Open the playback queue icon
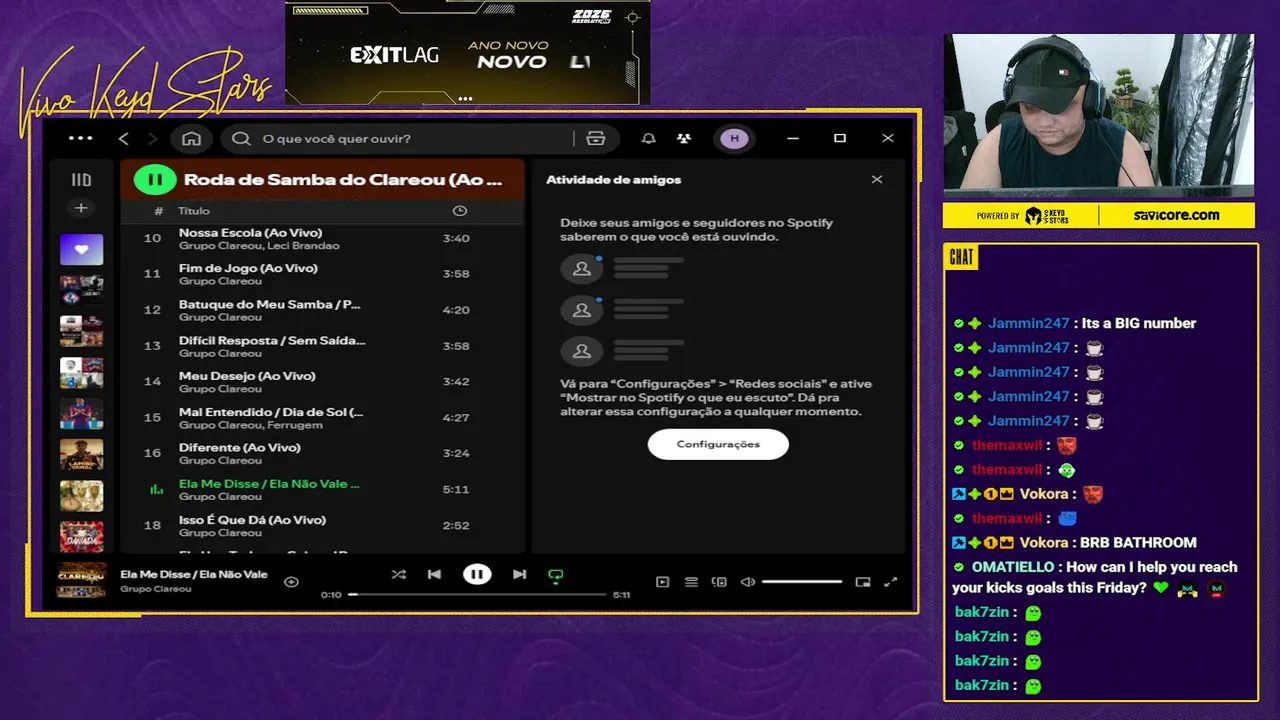This screenshot has height=720, width=1280. click(x=691, y=582)
